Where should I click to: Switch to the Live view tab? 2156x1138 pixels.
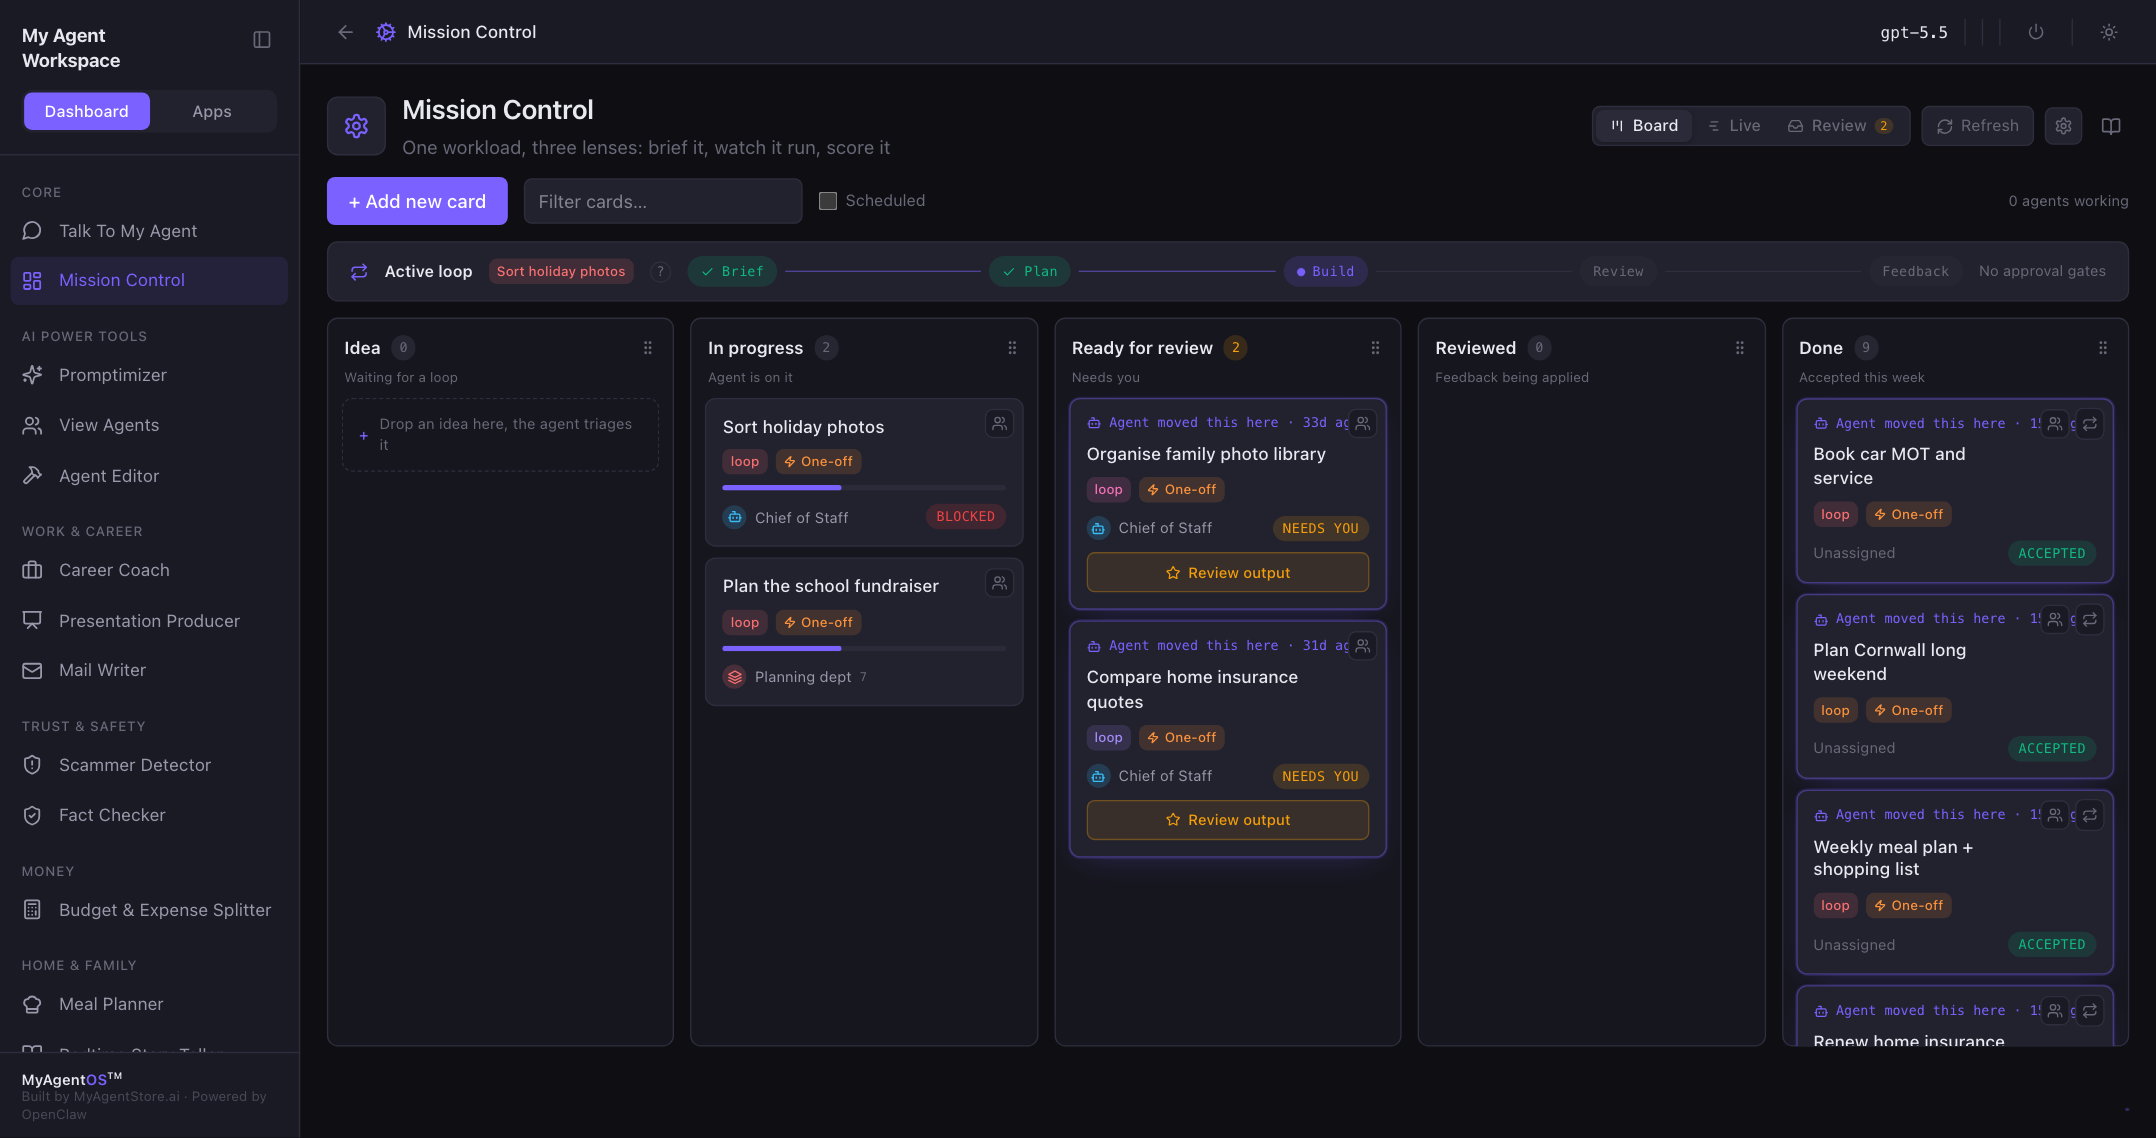pos(1734,126)
